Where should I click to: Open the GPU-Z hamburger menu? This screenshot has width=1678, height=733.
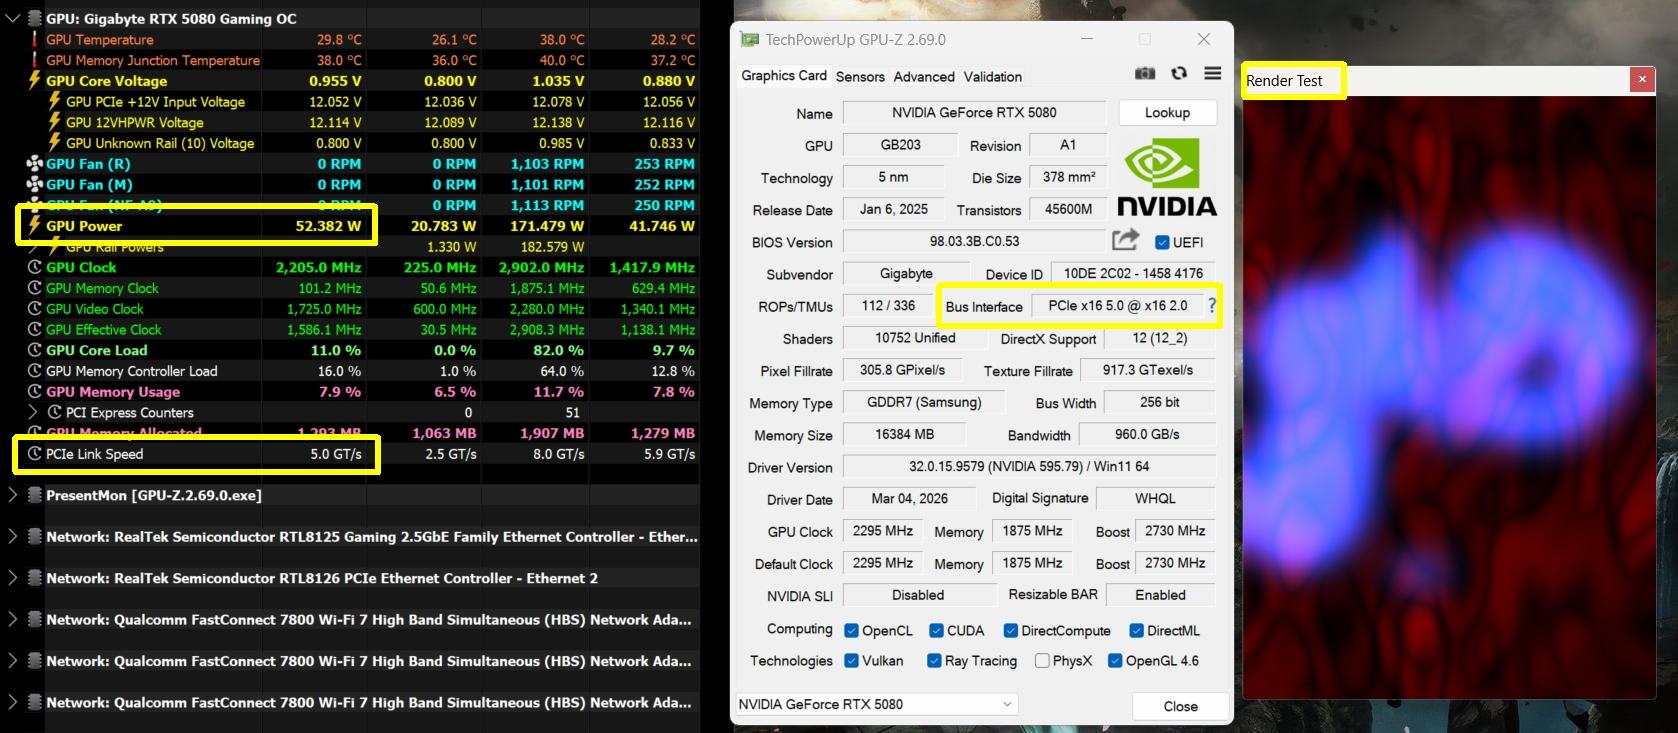click(1212, 73)
